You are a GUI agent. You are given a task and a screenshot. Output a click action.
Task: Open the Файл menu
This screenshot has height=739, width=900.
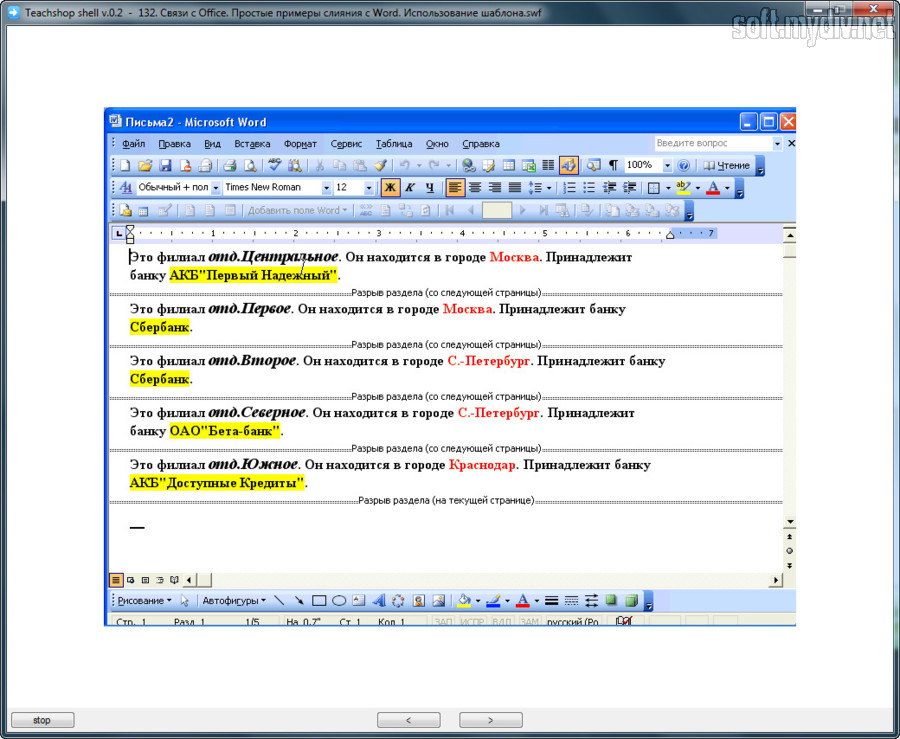[134, 144]
